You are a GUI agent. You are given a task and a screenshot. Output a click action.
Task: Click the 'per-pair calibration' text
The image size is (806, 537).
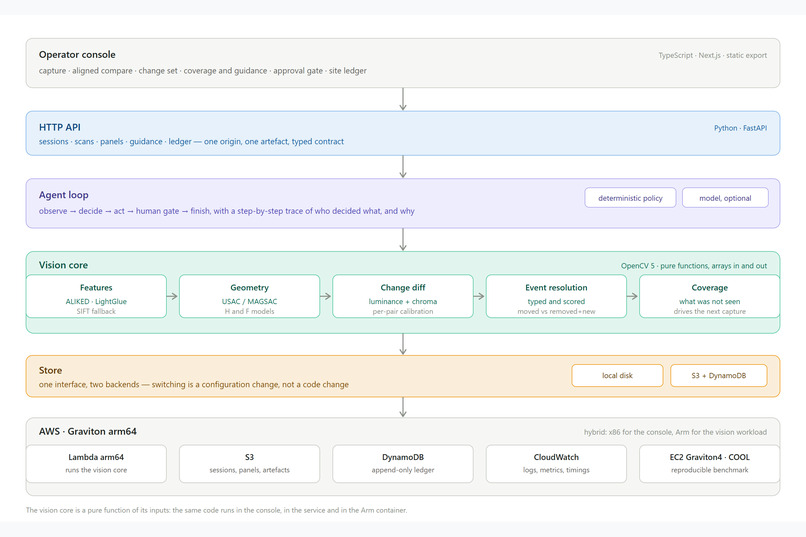click(x=403, y=311)
